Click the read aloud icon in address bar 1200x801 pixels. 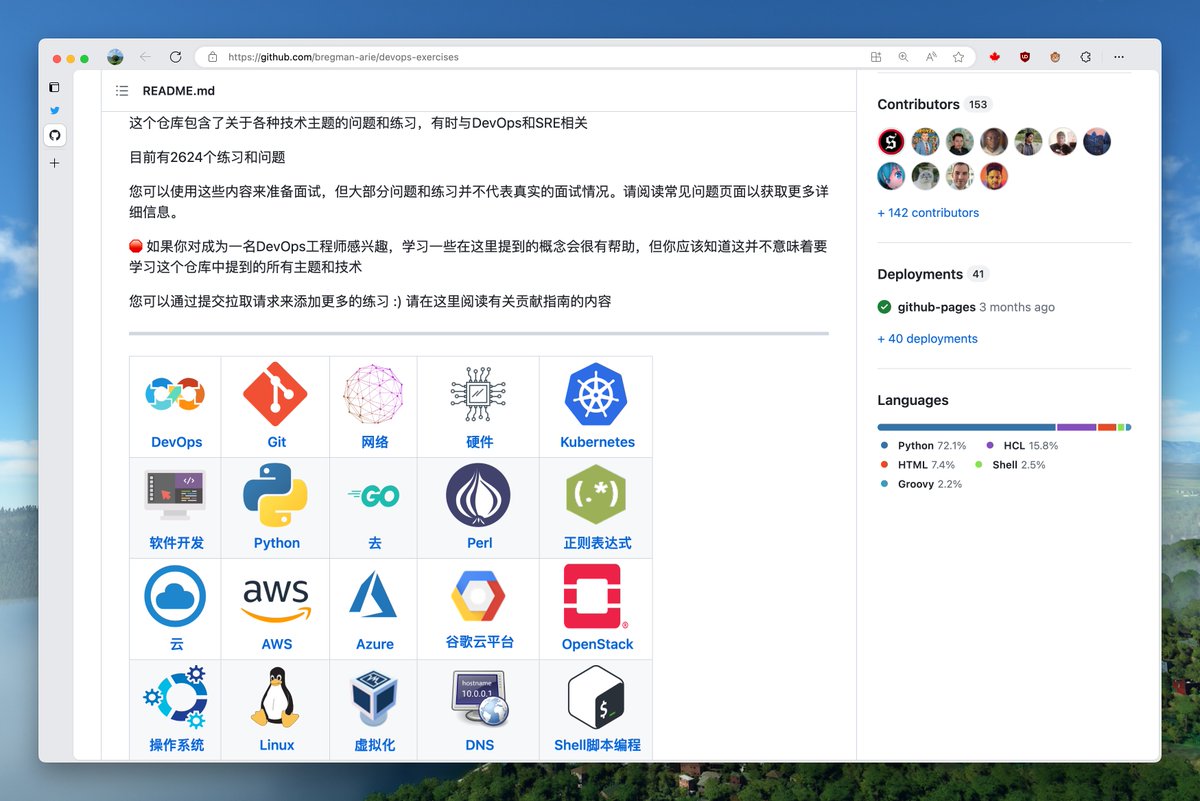point(931,57)
